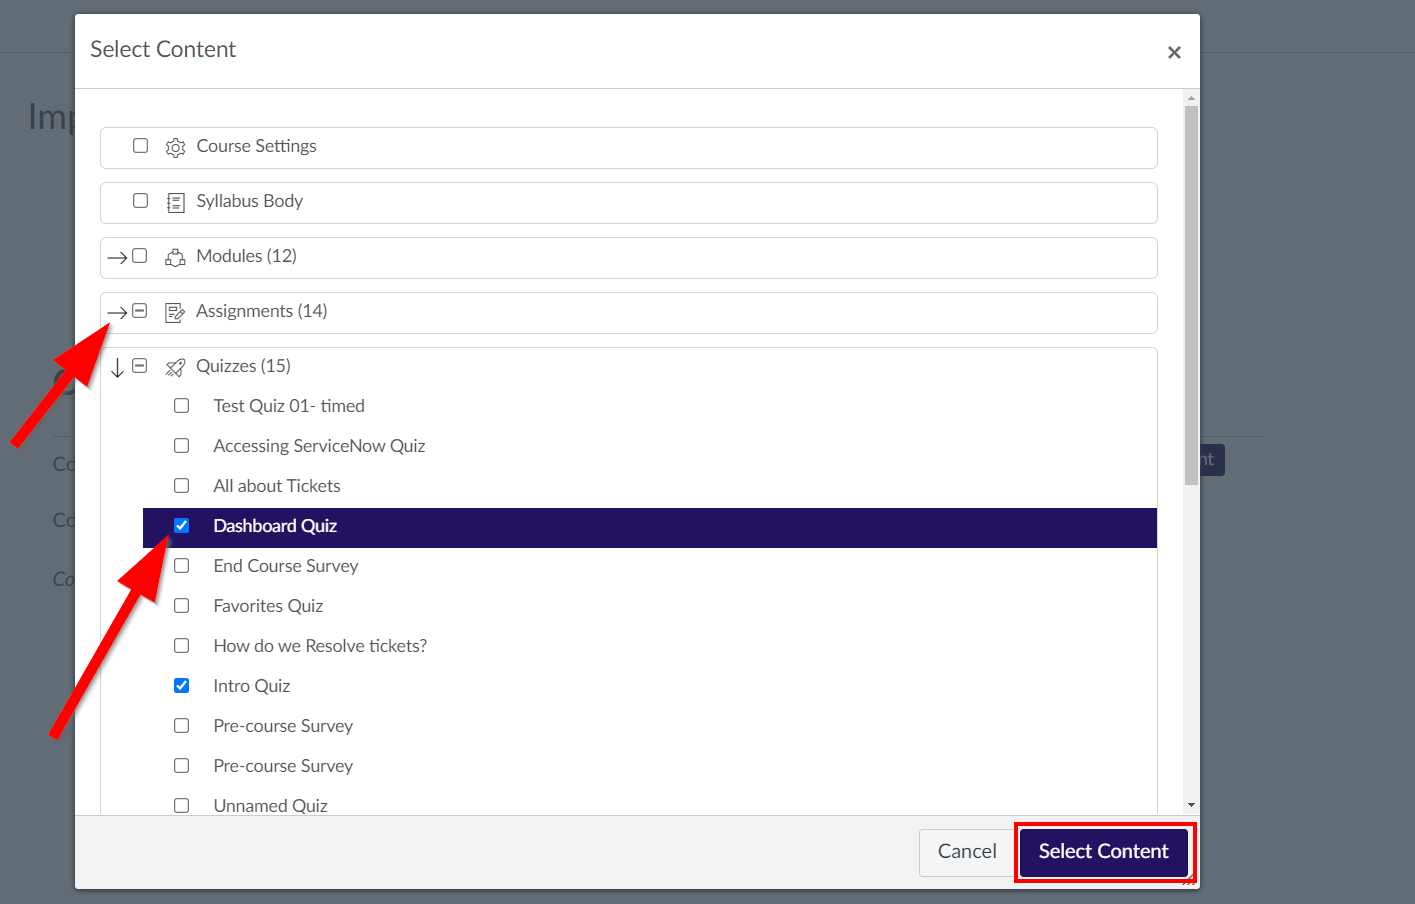Image resolution: width=1415 pixels, height=904 pixels.
Task: Expand the Assignments section arrow
Action: [x=117, y=313]
